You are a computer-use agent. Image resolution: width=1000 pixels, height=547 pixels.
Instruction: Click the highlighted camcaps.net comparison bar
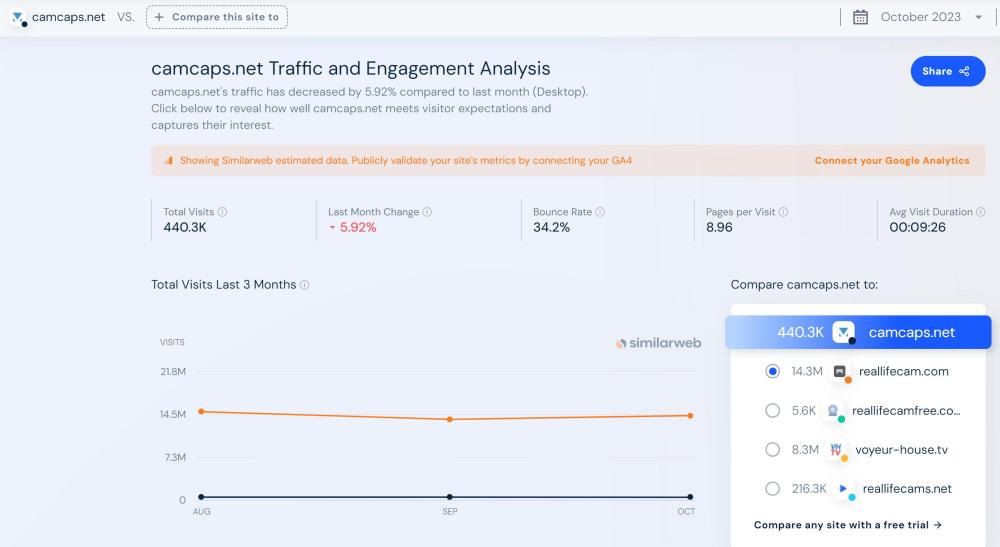858,332
